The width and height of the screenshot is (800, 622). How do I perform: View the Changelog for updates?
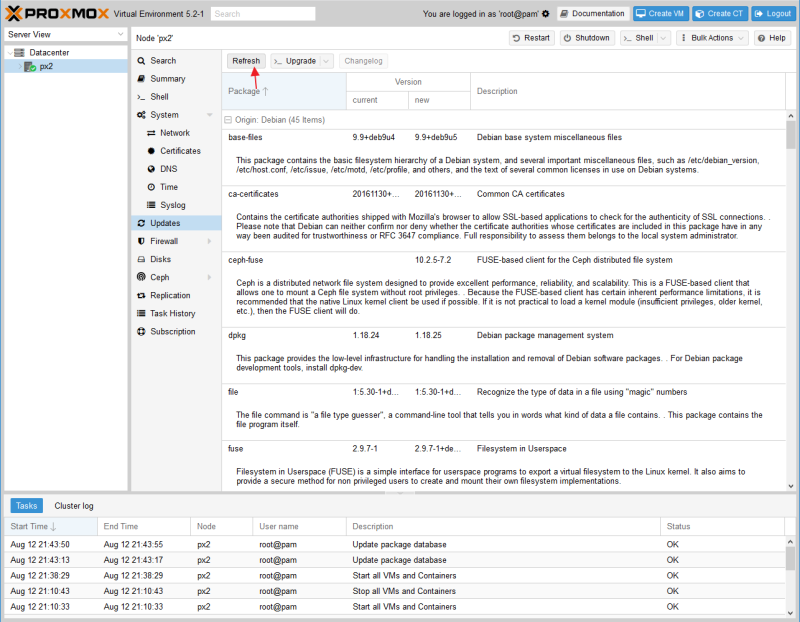362,60
